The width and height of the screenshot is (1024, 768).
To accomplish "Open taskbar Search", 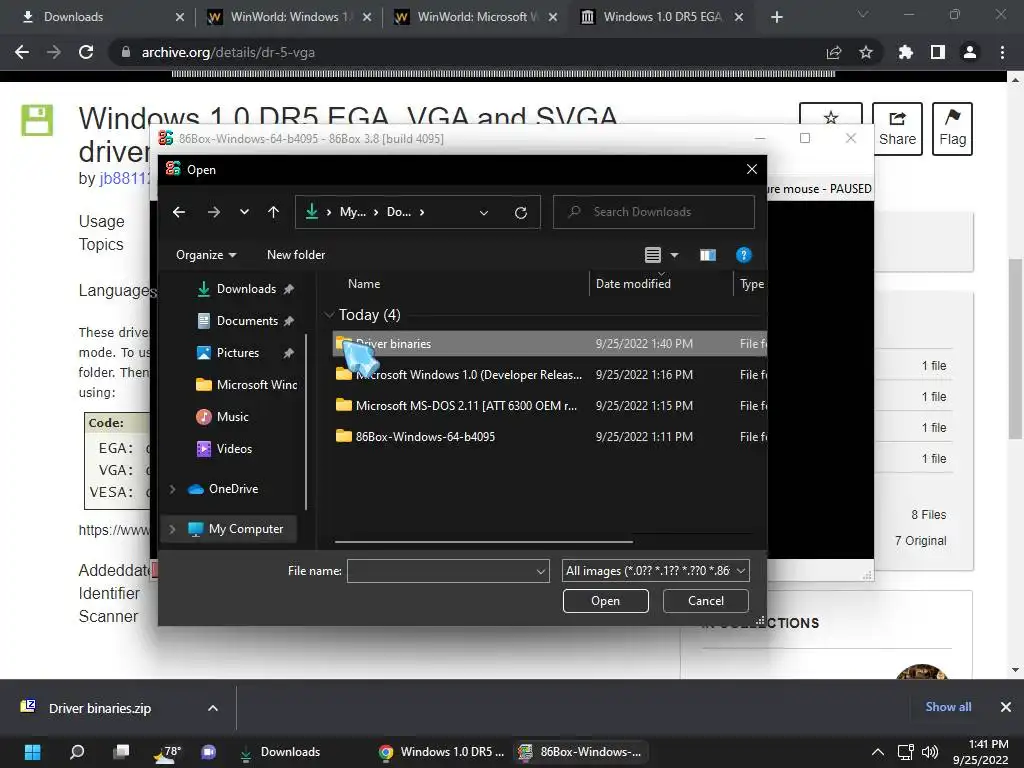I will (x=77, y=752).
